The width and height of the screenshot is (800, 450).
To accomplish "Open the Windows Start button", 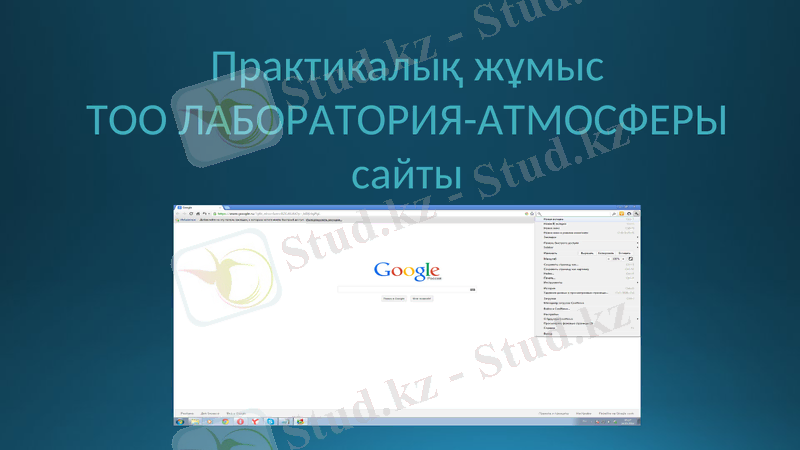I will pos(180,422).
